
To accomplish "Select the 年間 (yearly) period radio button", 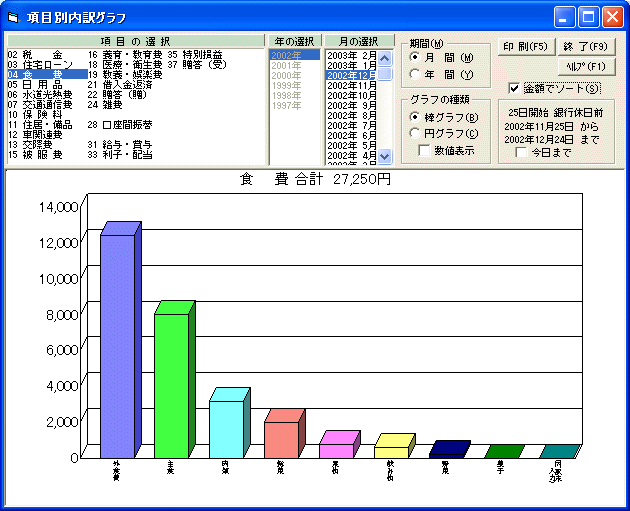I will pos(416,75).
